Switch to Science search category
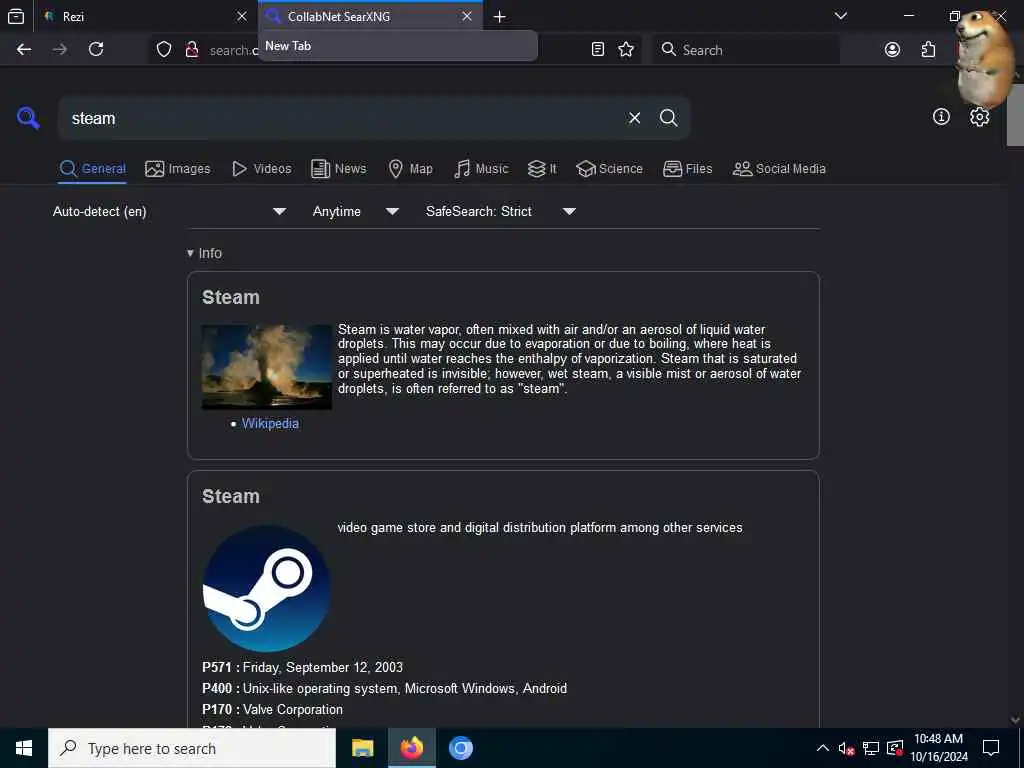1024x768 pixels. [x=609, y=169]
